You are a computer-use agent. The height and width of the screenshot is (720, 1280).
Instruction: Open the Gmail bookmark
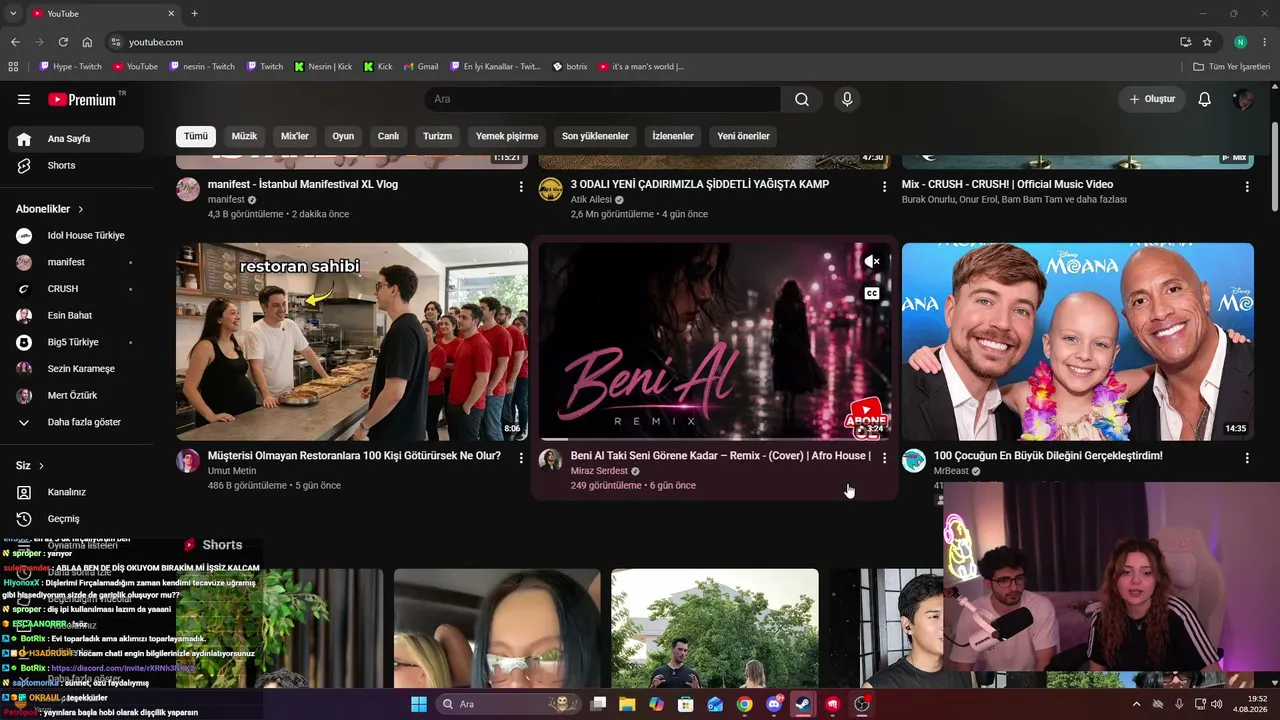coord(421,67)
